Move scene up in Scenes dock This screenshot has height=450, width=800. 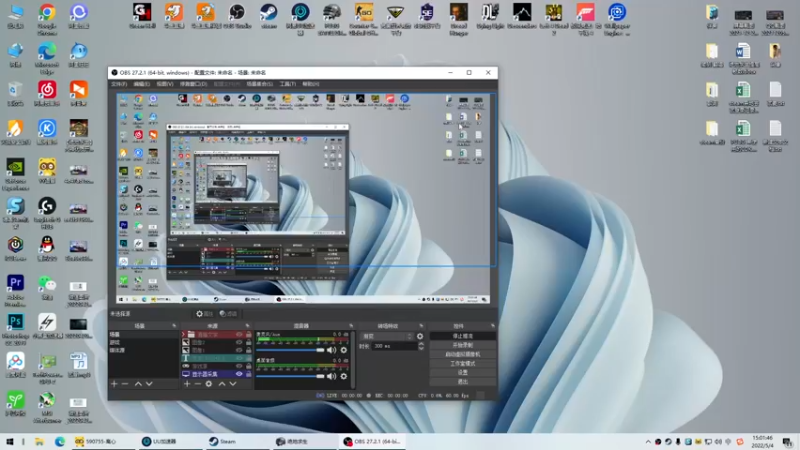click(138, 384)
